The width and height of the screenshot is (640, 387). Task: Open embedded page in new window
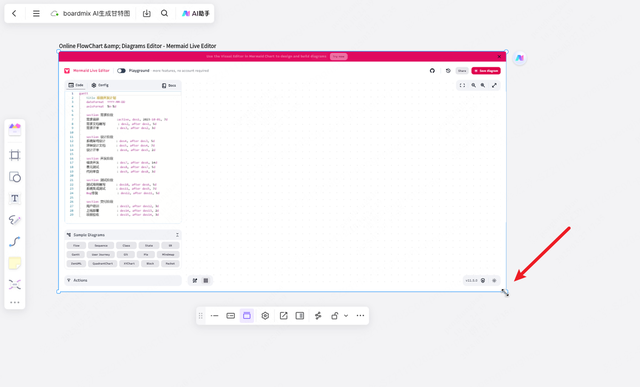(x=284, y=316)
